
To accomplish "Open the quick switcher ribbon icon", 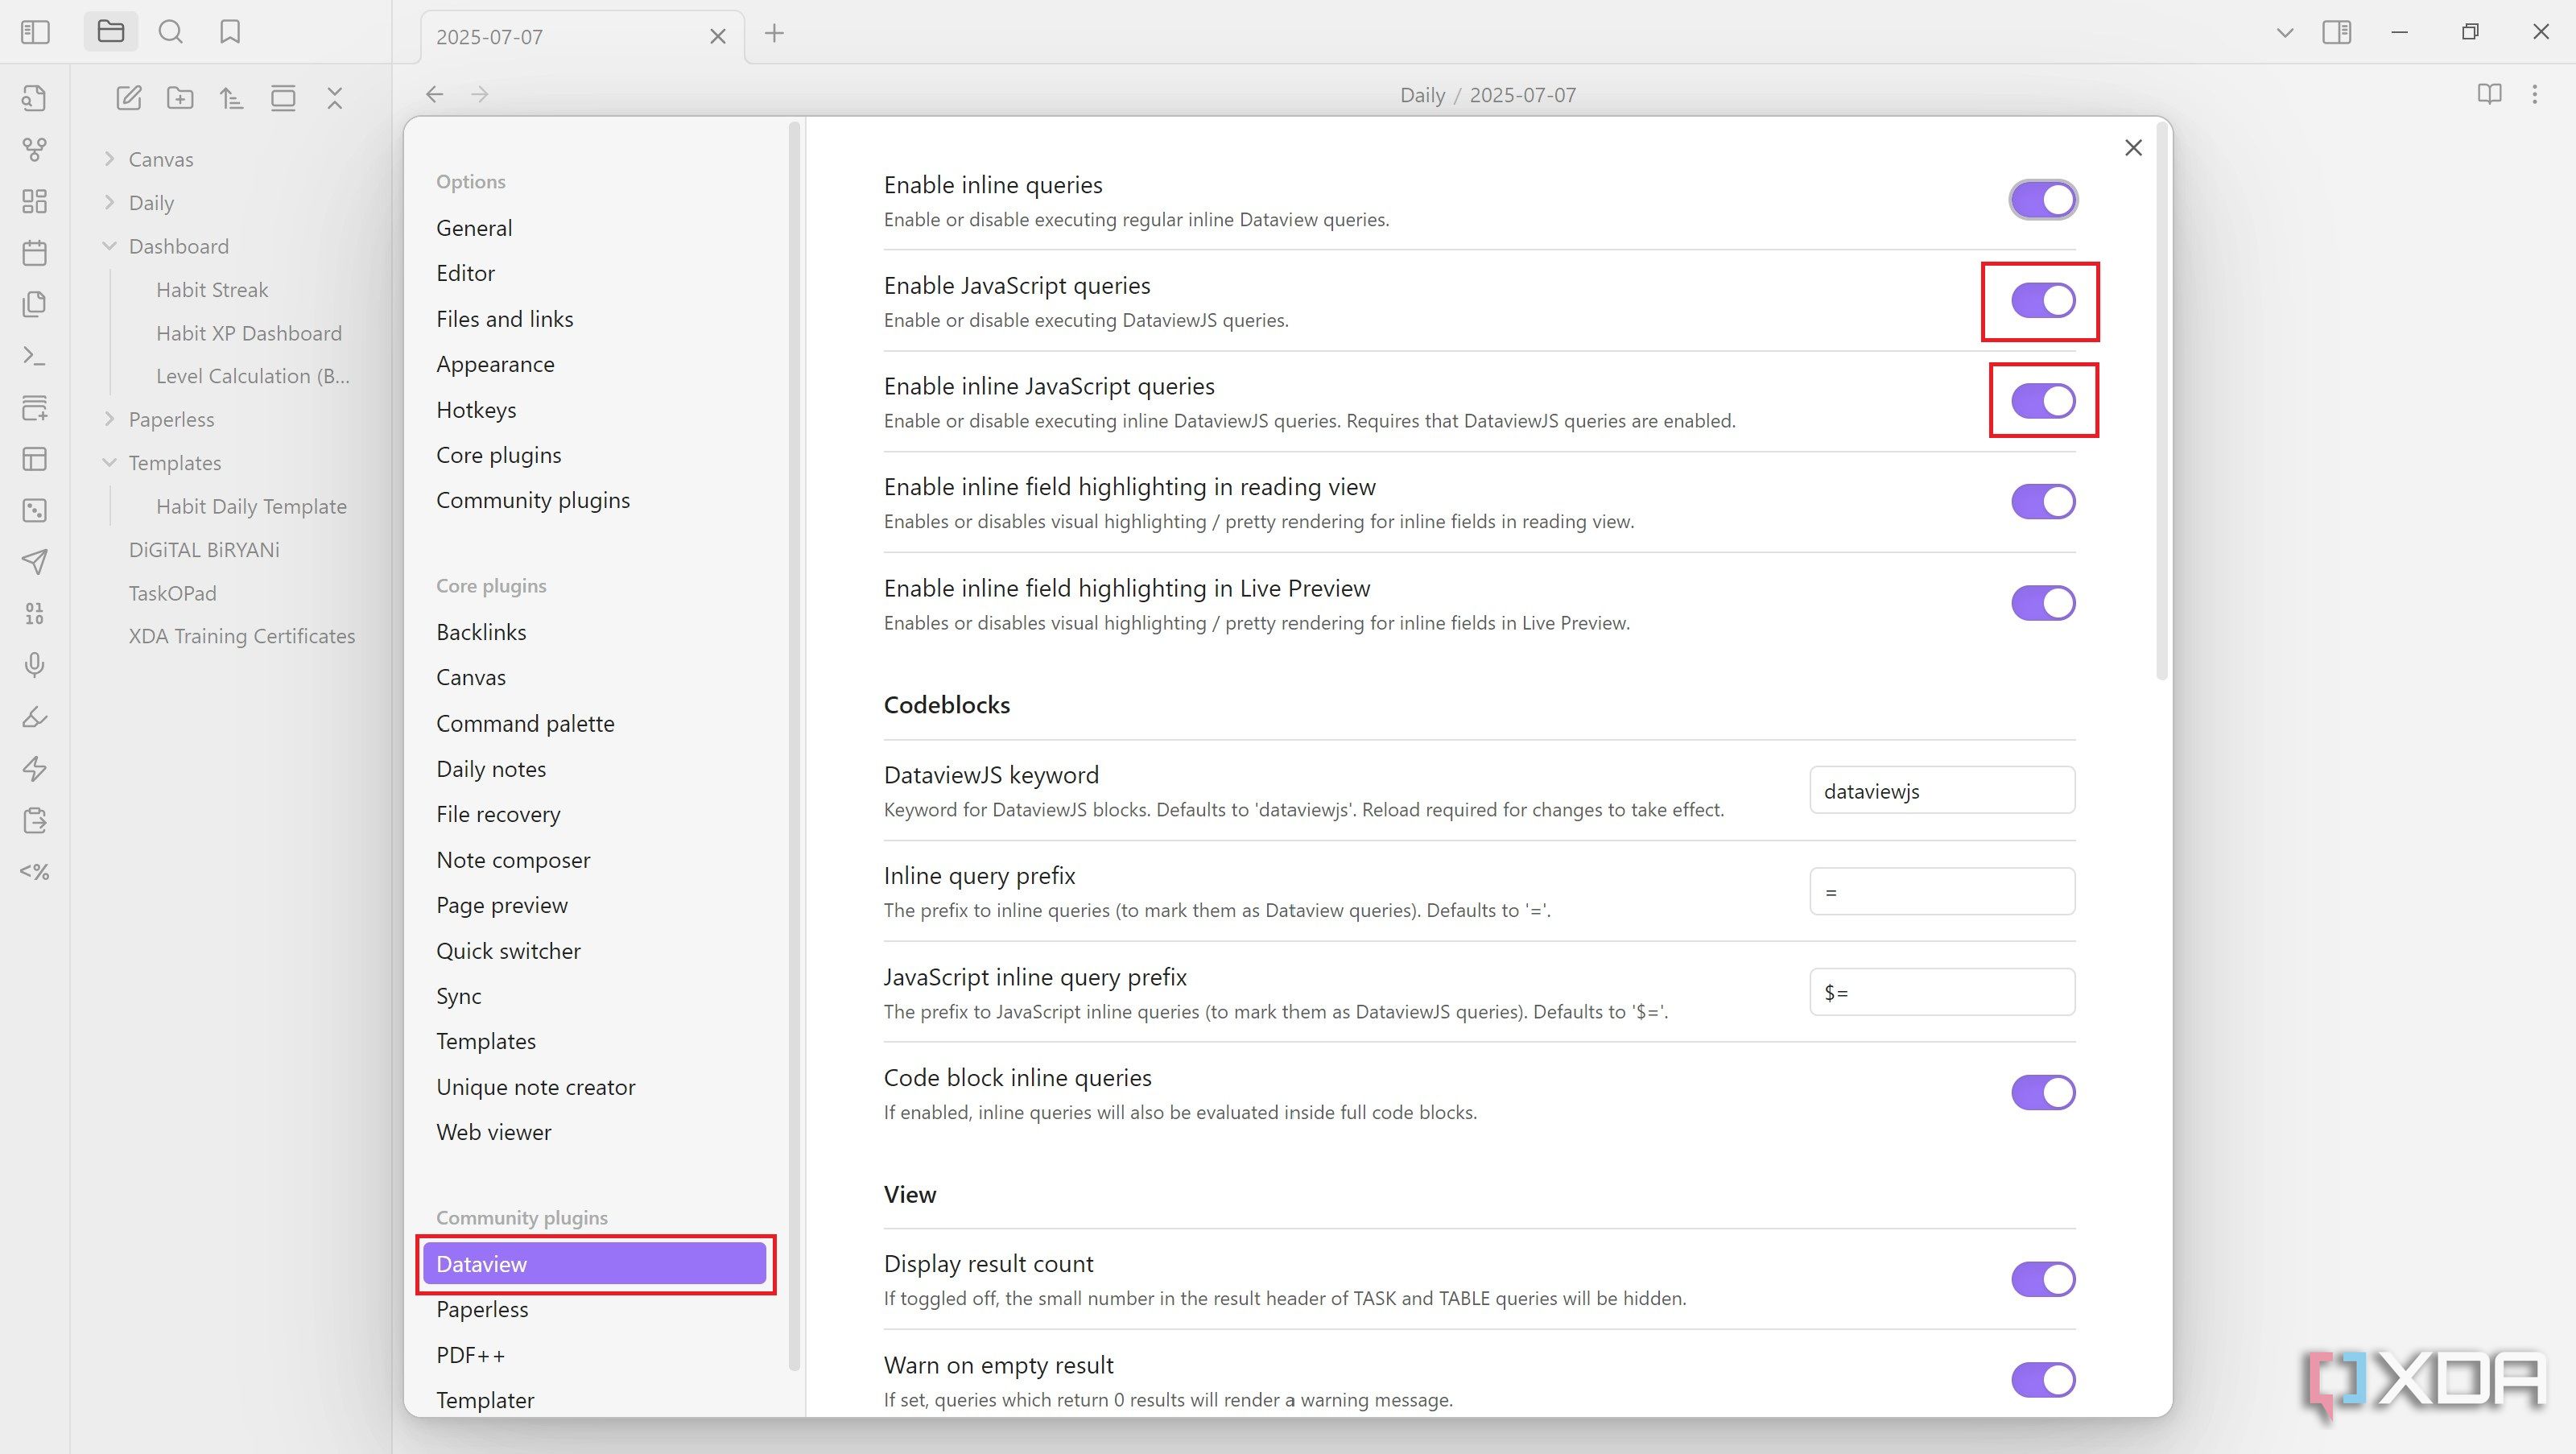I will [35, 98].
